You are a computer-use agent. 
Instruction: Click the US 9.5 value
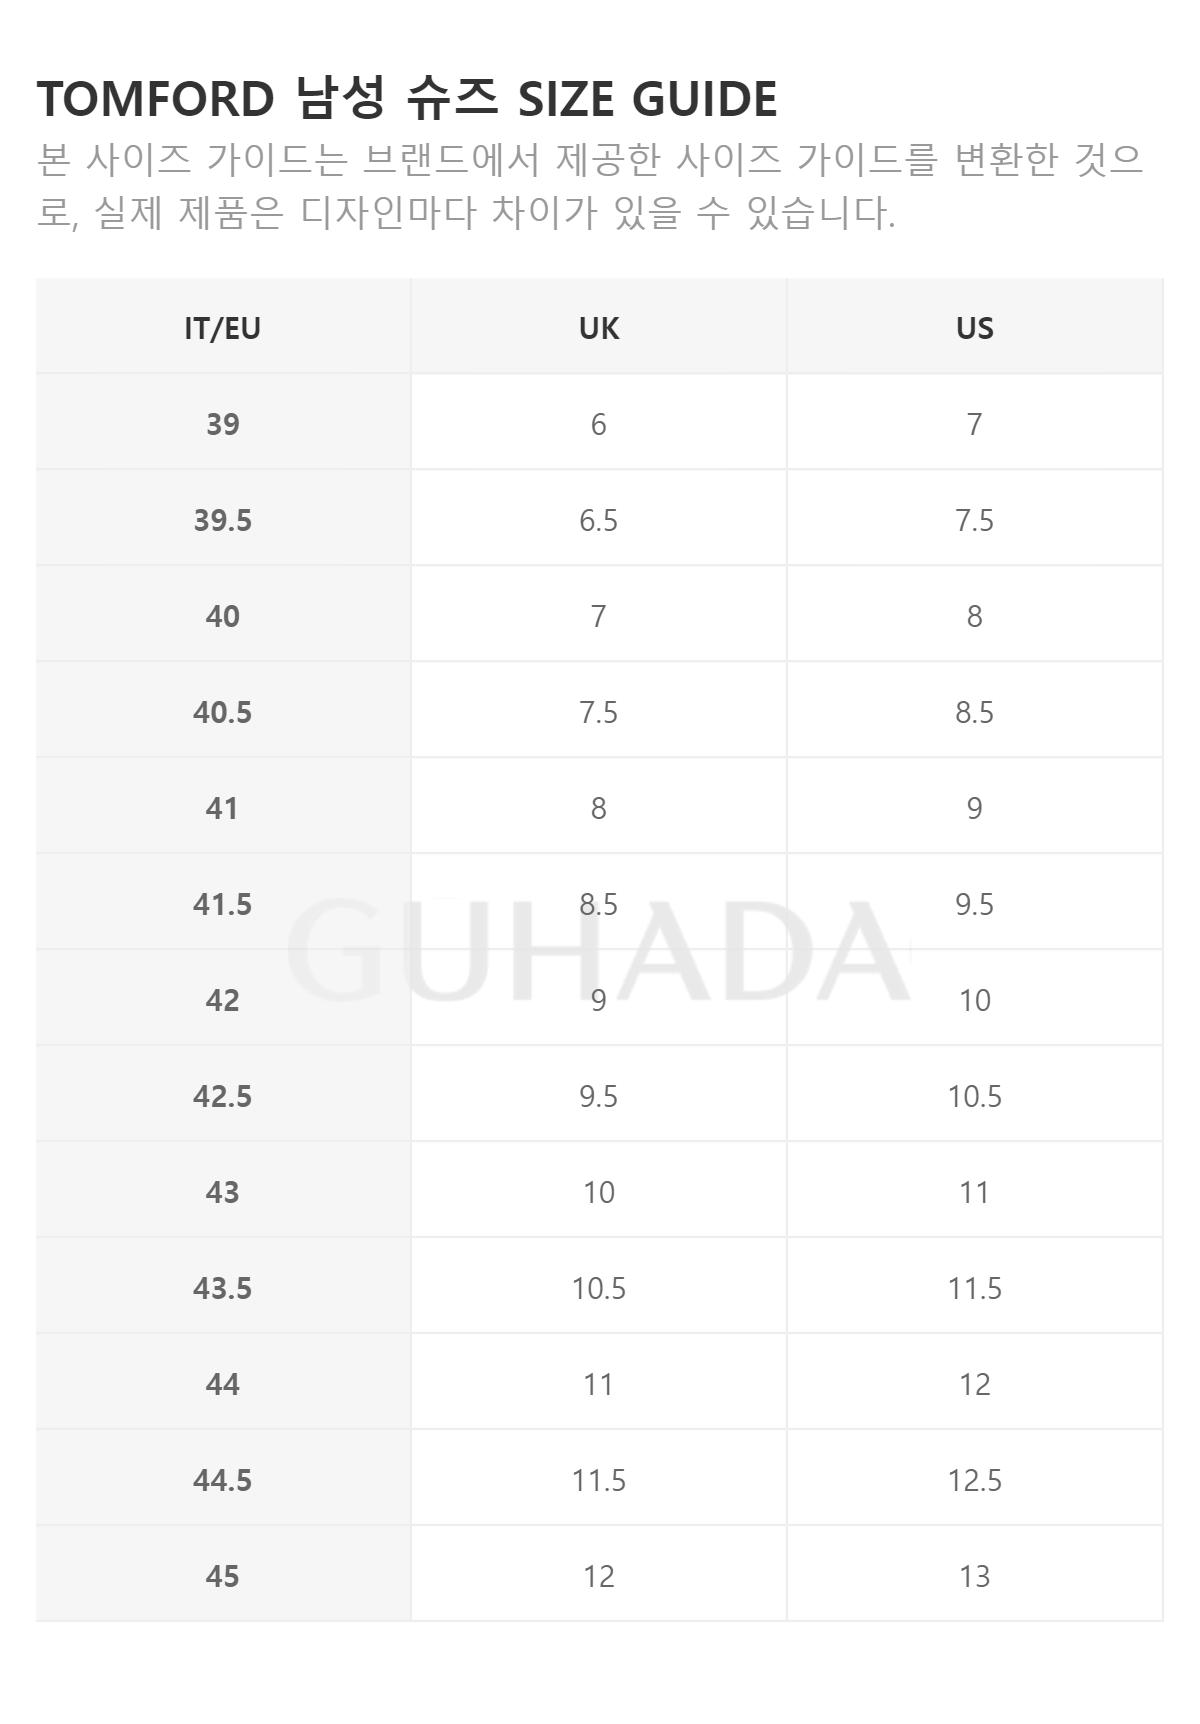[x=975, y=903]
